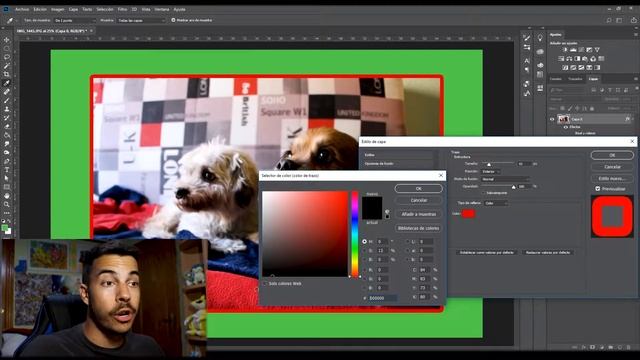This screenshot has width=640, height=360.
Task: Click the vertical hue spectrum slider
Action: click(355, 234)
